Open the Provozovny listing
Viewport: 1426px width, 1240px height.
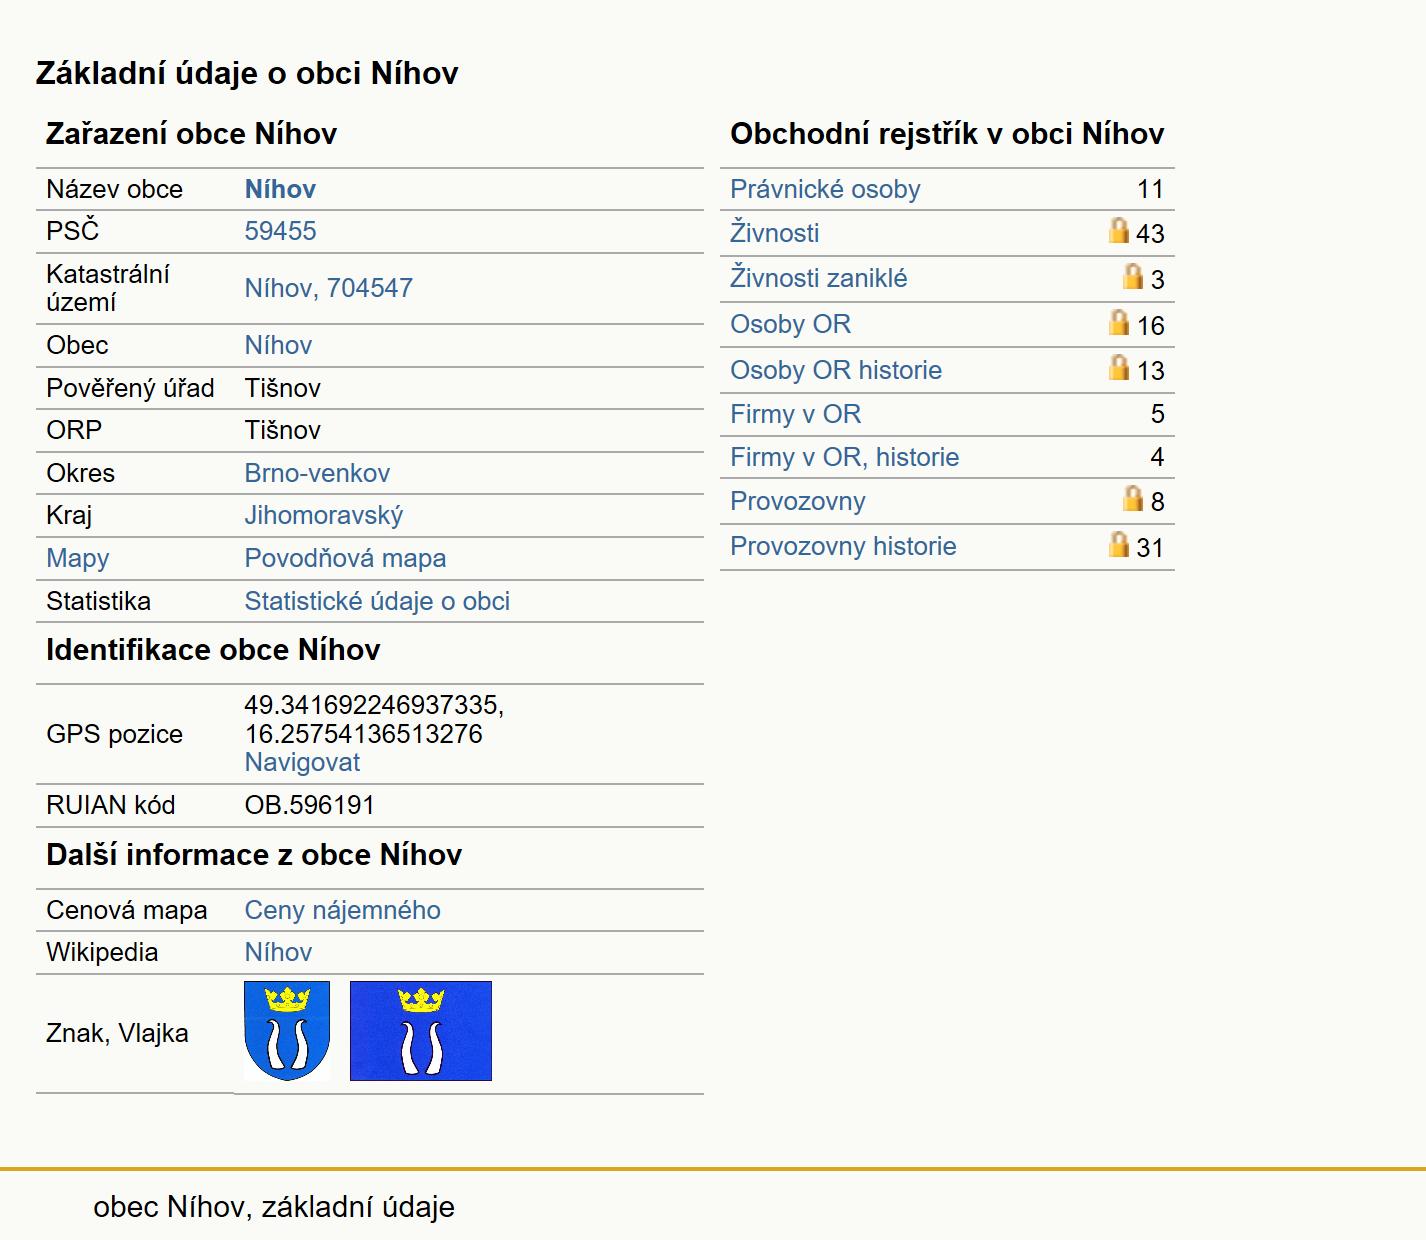pyautogui.click(x=797, y=501)
